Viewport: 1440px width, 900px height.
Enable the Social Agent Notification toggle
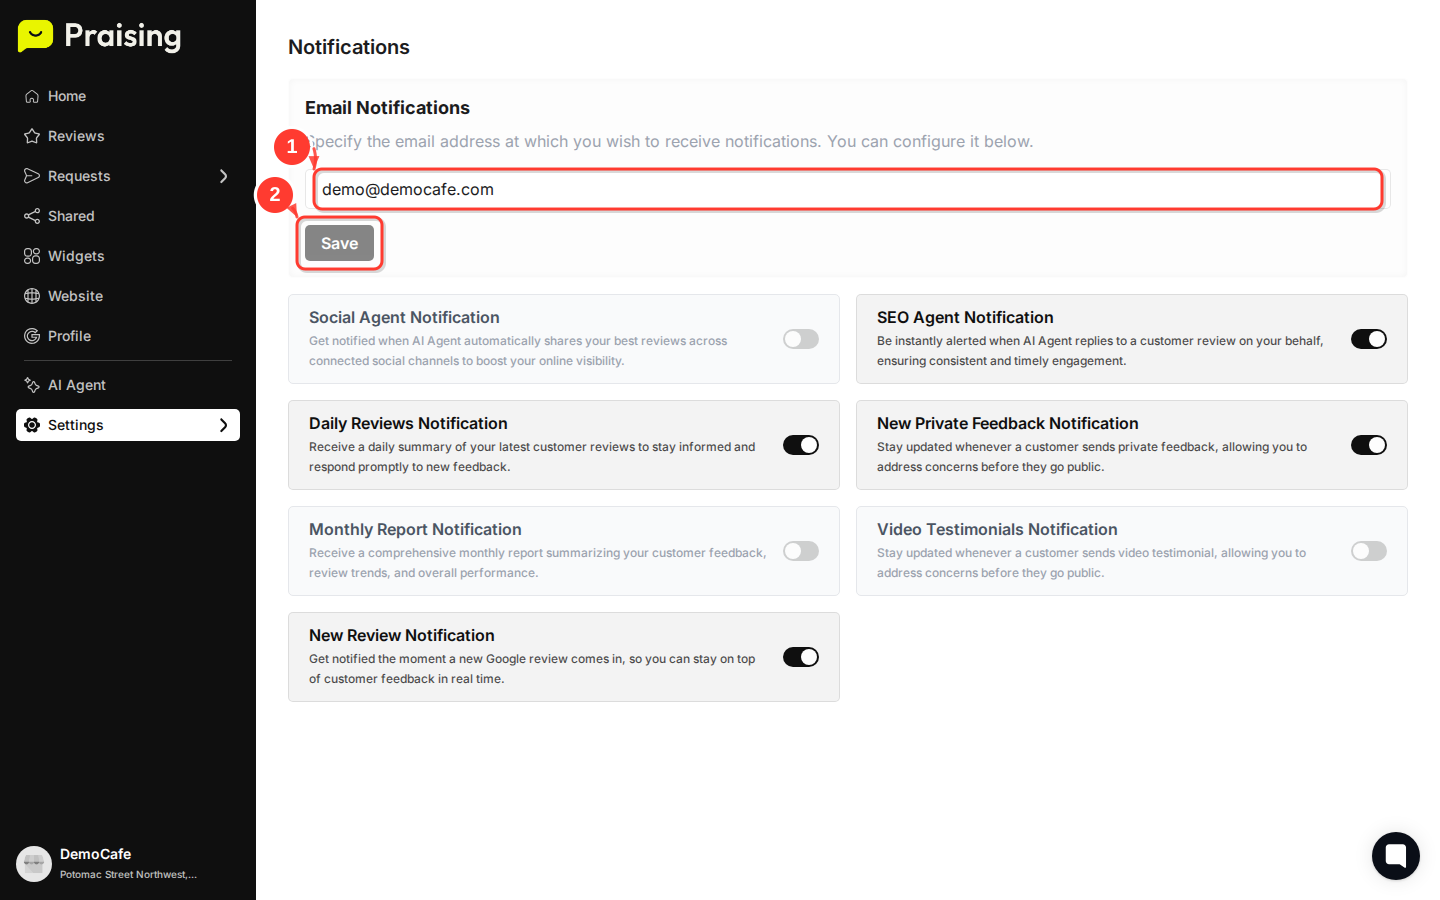pyautogui.click(x=800, y=339)
